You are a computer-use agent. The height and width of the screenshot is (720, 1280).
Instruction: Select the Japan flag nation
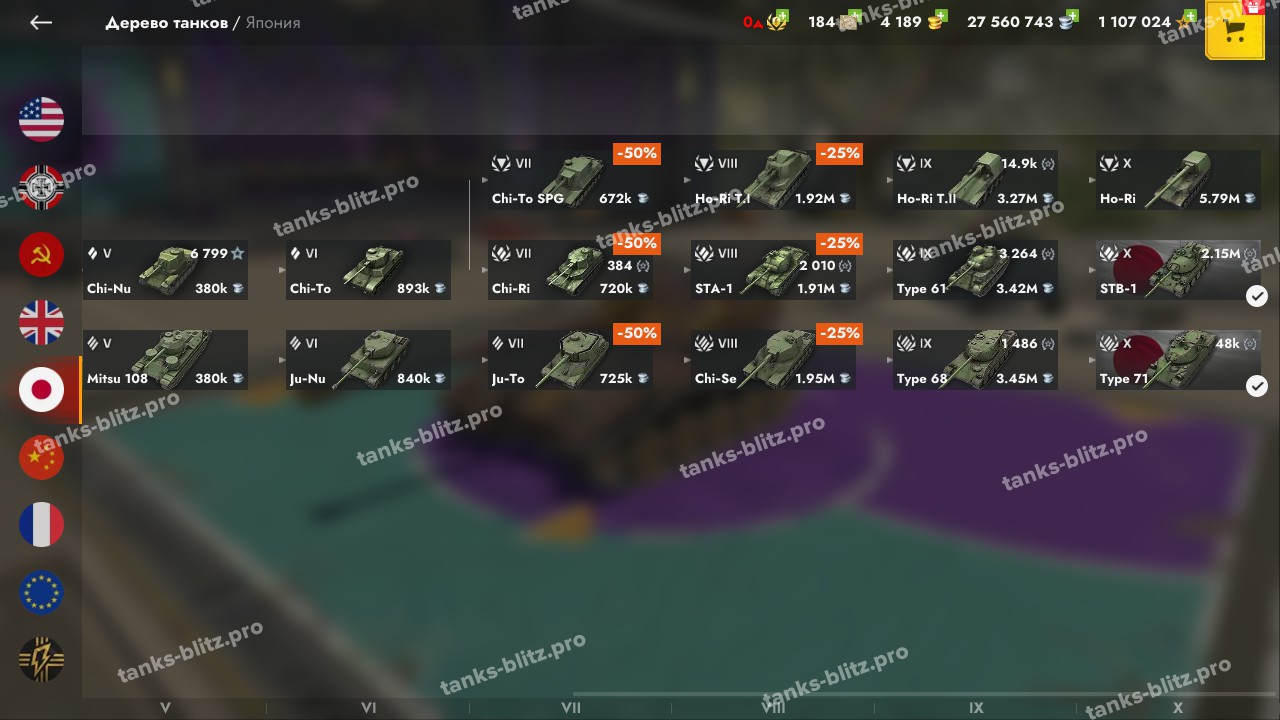pos(41,390)
